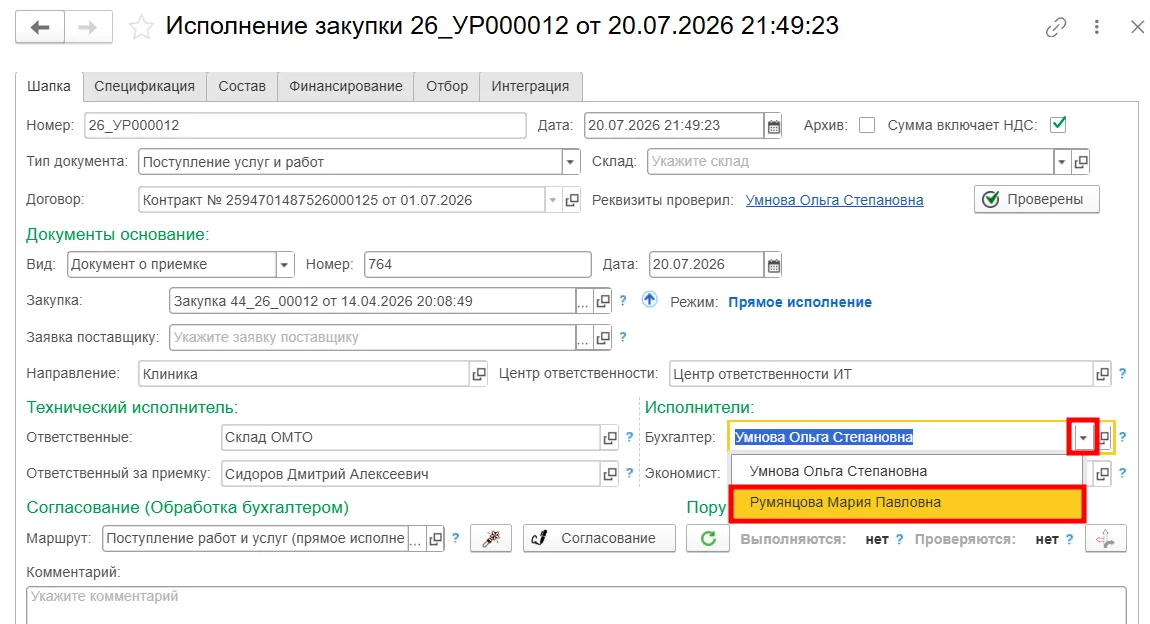
Task: Open the Экономист record form icon
Action: (1102, 474)
